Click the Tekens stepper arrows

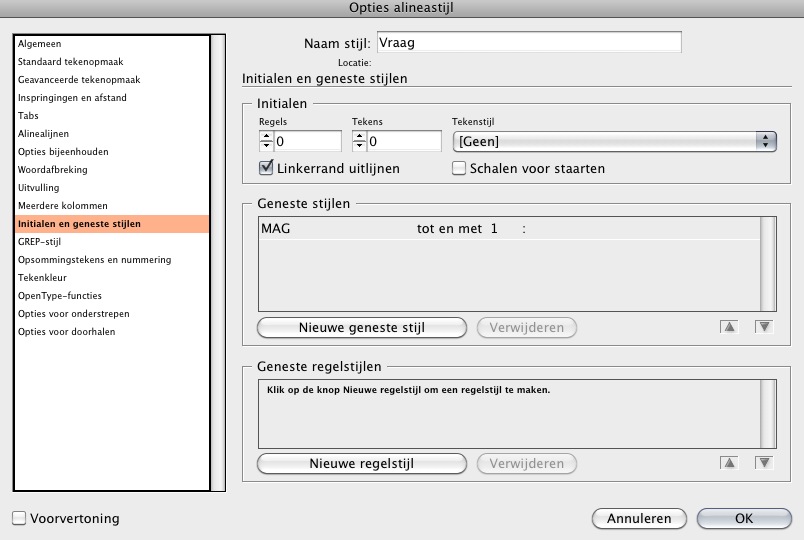(359, 141)
